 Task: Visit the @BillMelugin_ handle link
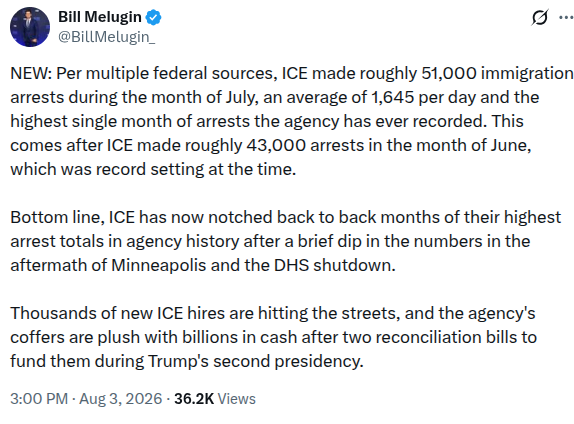pyautogui.click(x=107, y=37)
